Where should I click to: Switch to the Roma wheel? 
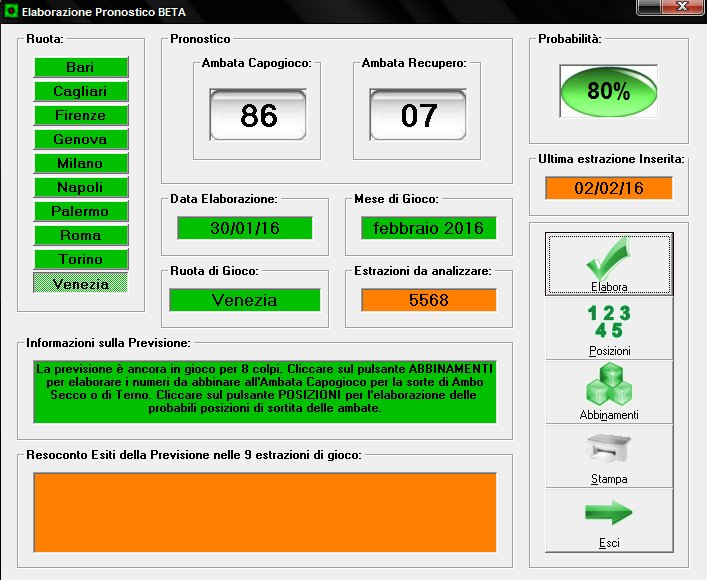pos(81,235)
